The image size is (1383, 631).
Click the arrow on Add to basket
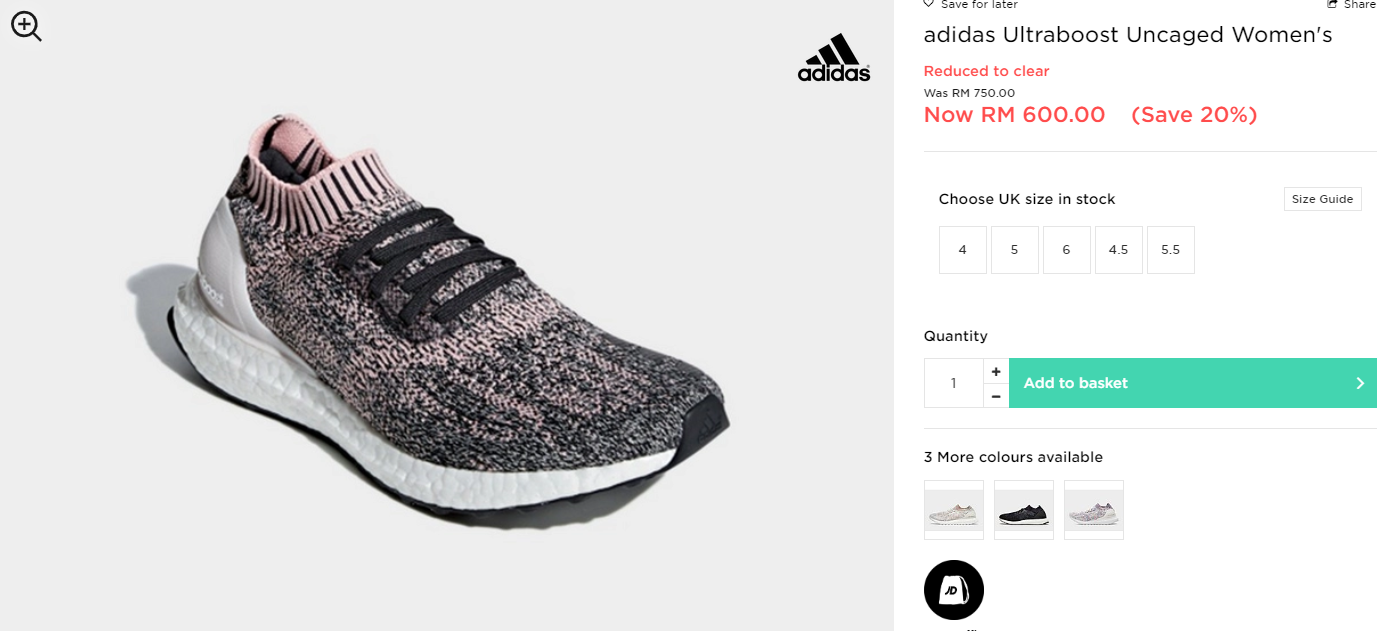[x=1360, y=383]
